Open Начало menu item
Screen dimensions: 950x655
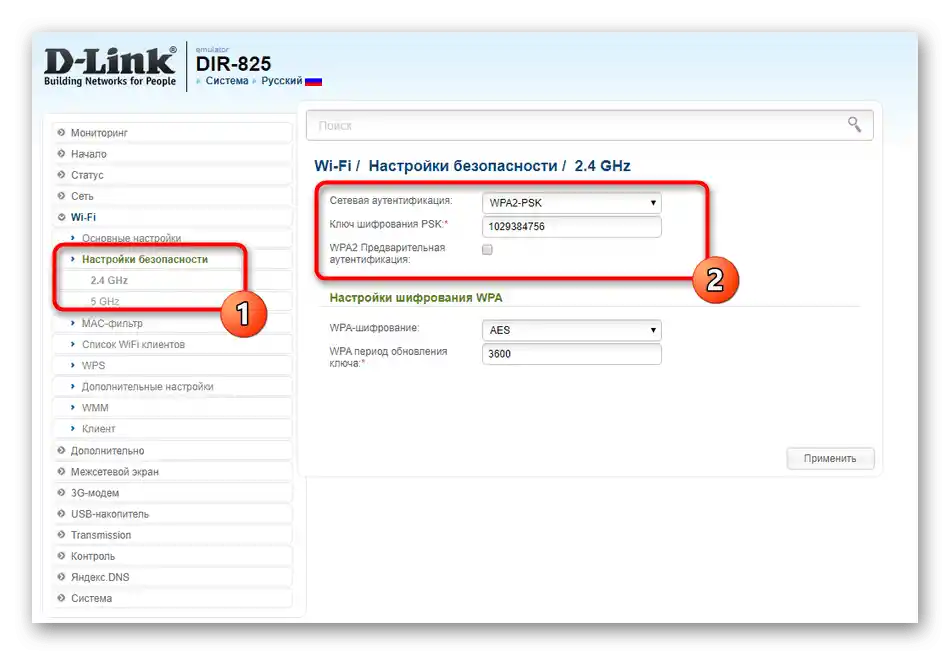point(88,153)
